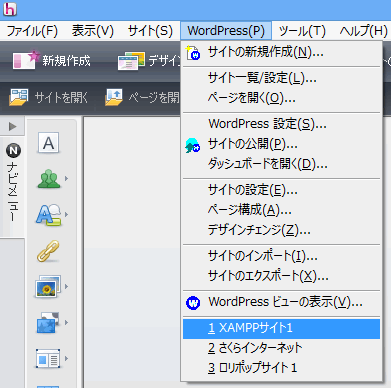Click the WordPress icon beside ビューの表示

193,303
